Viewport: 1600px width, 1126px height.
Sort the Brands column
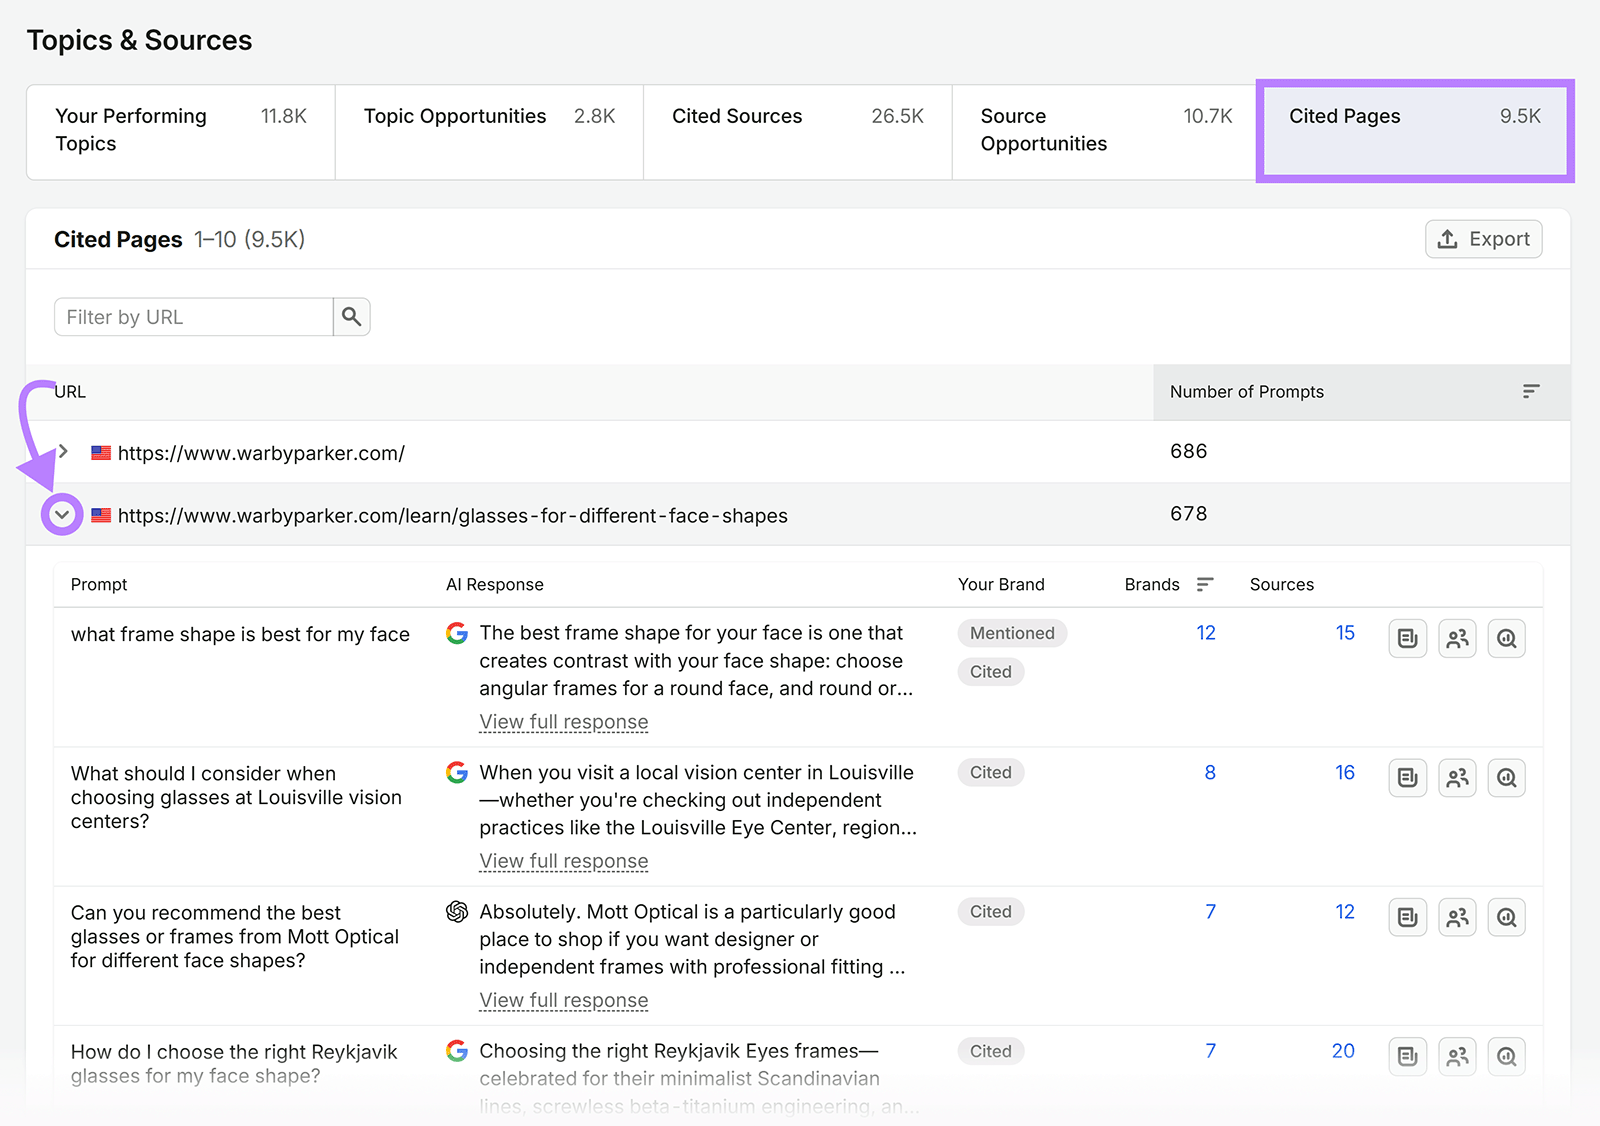(1205, 584)
